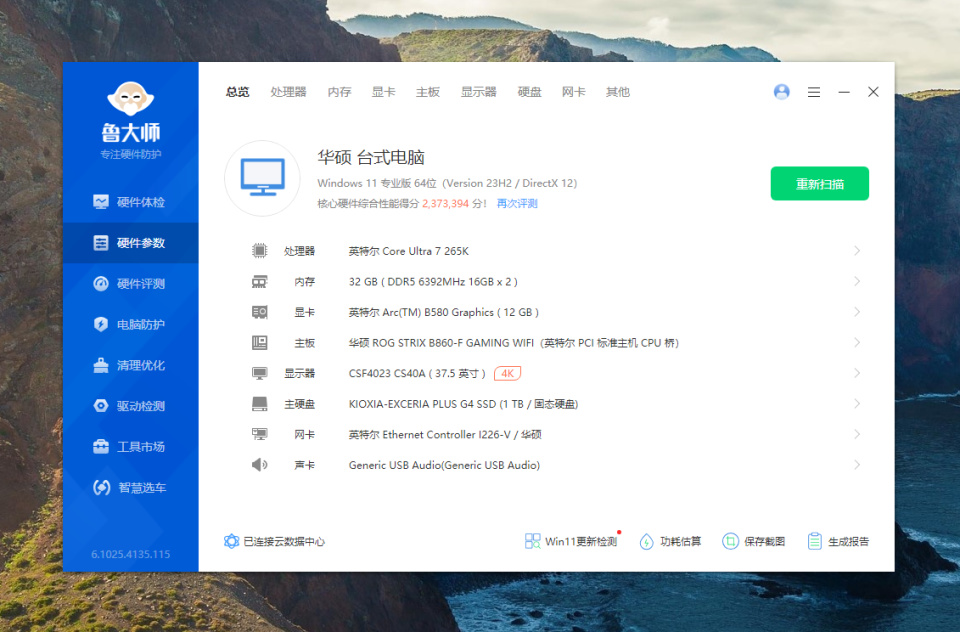960x632 pixels.
Task: Open the hamburger main menu icon
Action: point(814,92)
